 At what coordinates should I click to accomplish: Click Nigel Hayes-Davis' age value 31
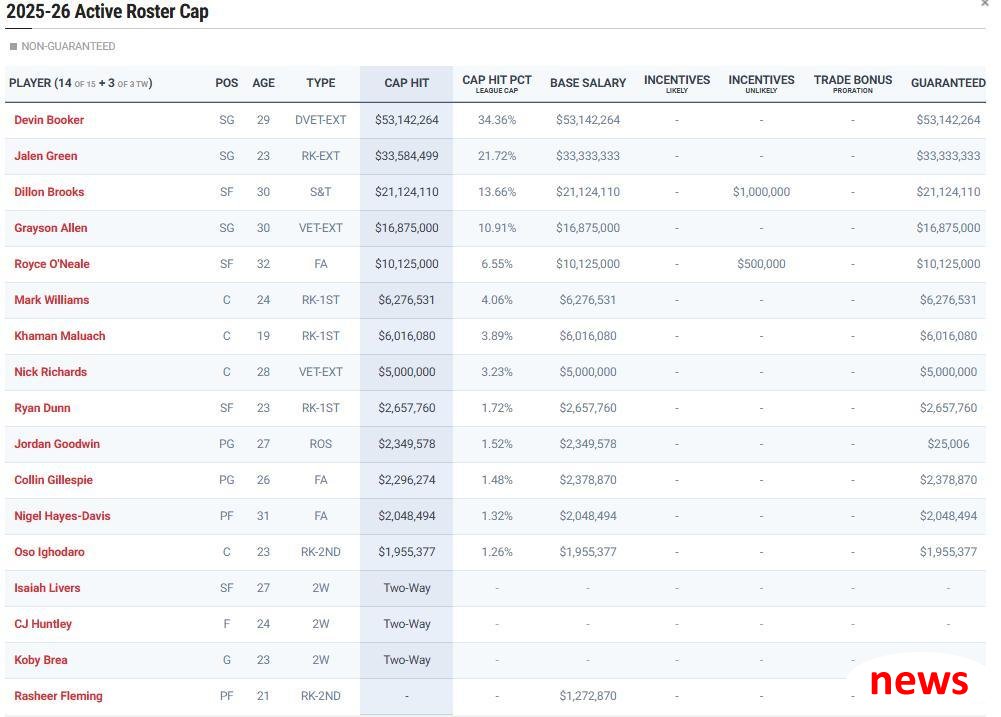pos(264,516)
